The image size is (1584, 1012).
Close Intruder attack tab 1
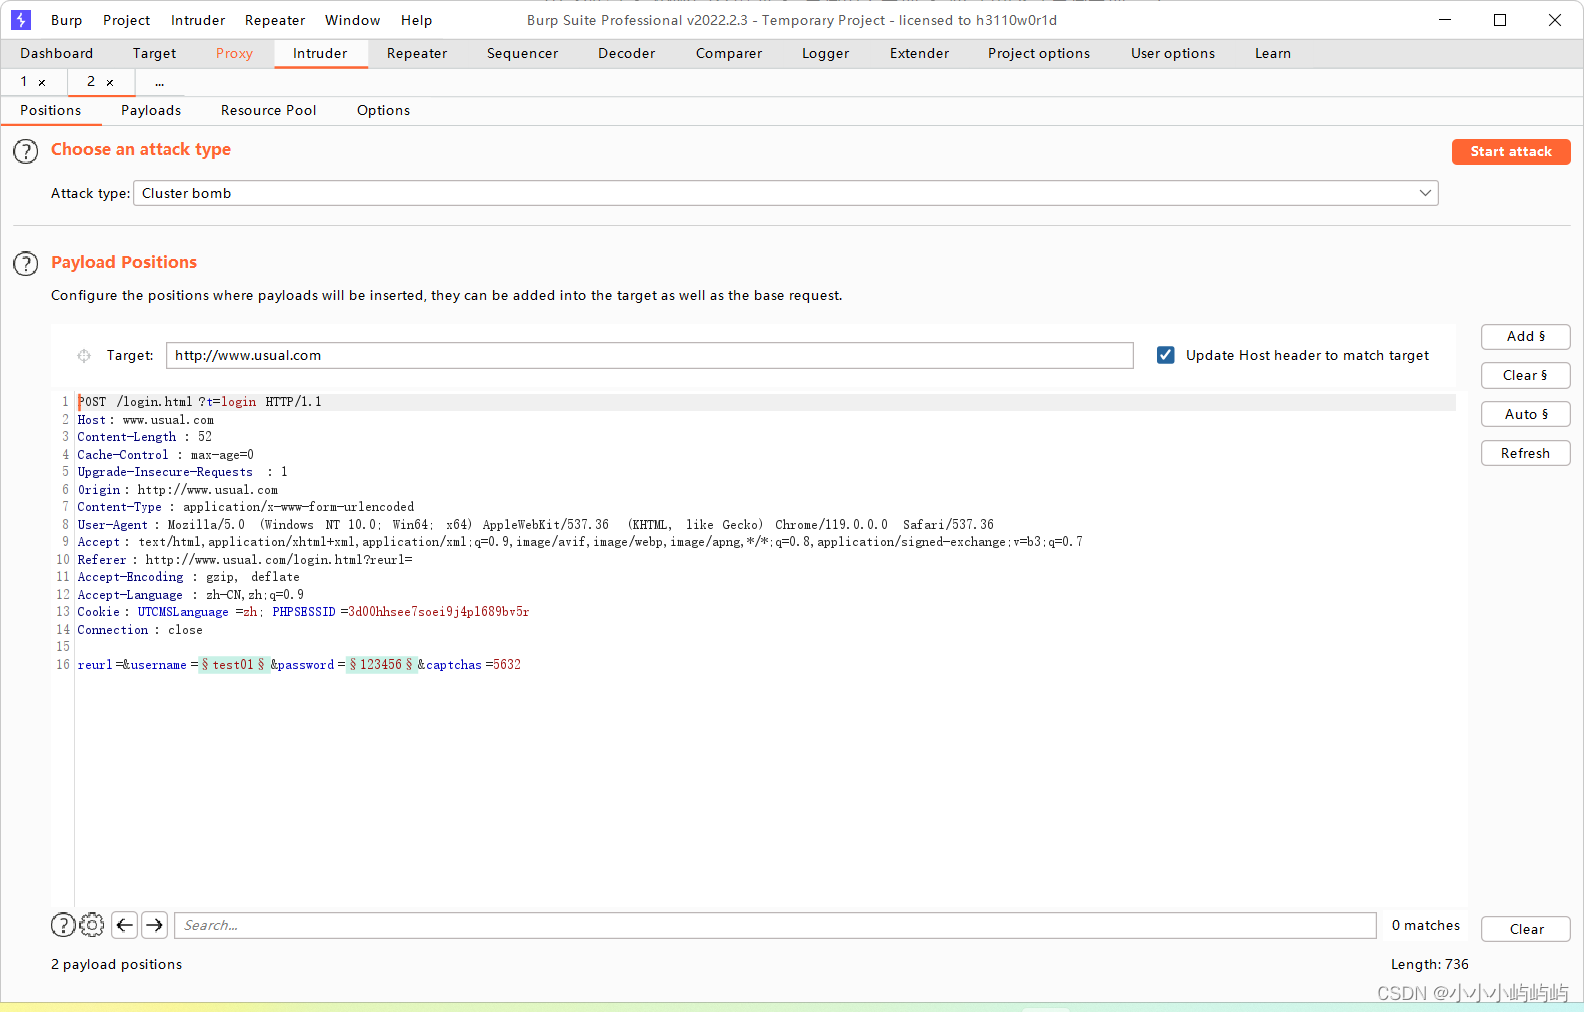click(42, 82)
